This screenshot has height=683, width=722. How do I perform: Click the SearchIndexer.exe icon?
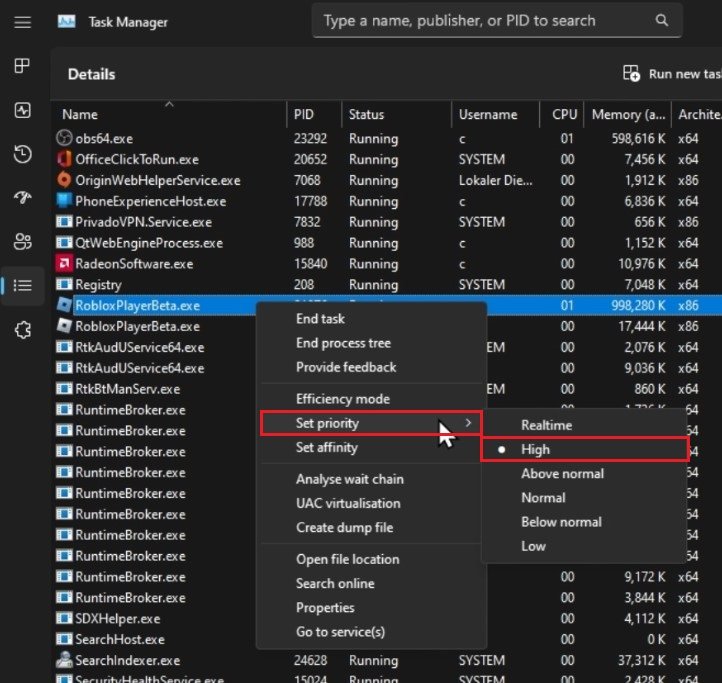click(x=64, y=660)
